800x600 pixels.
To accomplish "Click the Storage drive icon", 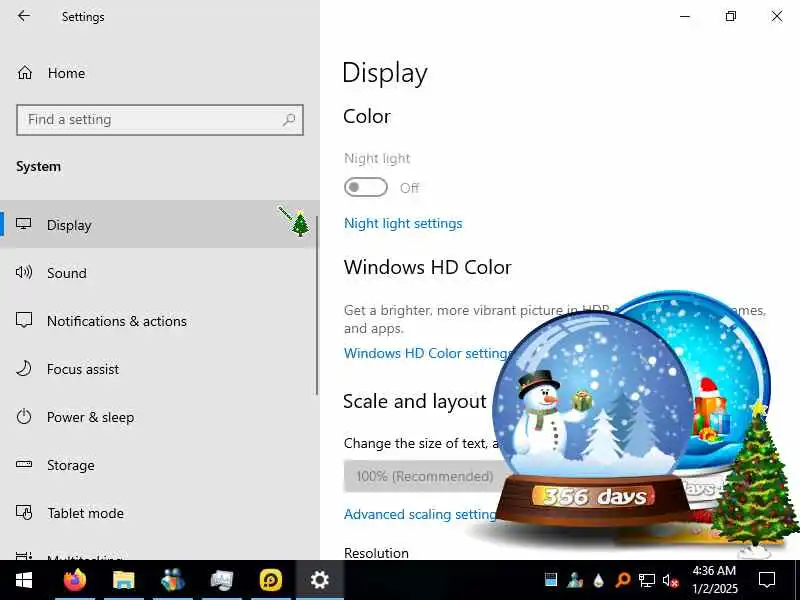I will click(24, 464).
